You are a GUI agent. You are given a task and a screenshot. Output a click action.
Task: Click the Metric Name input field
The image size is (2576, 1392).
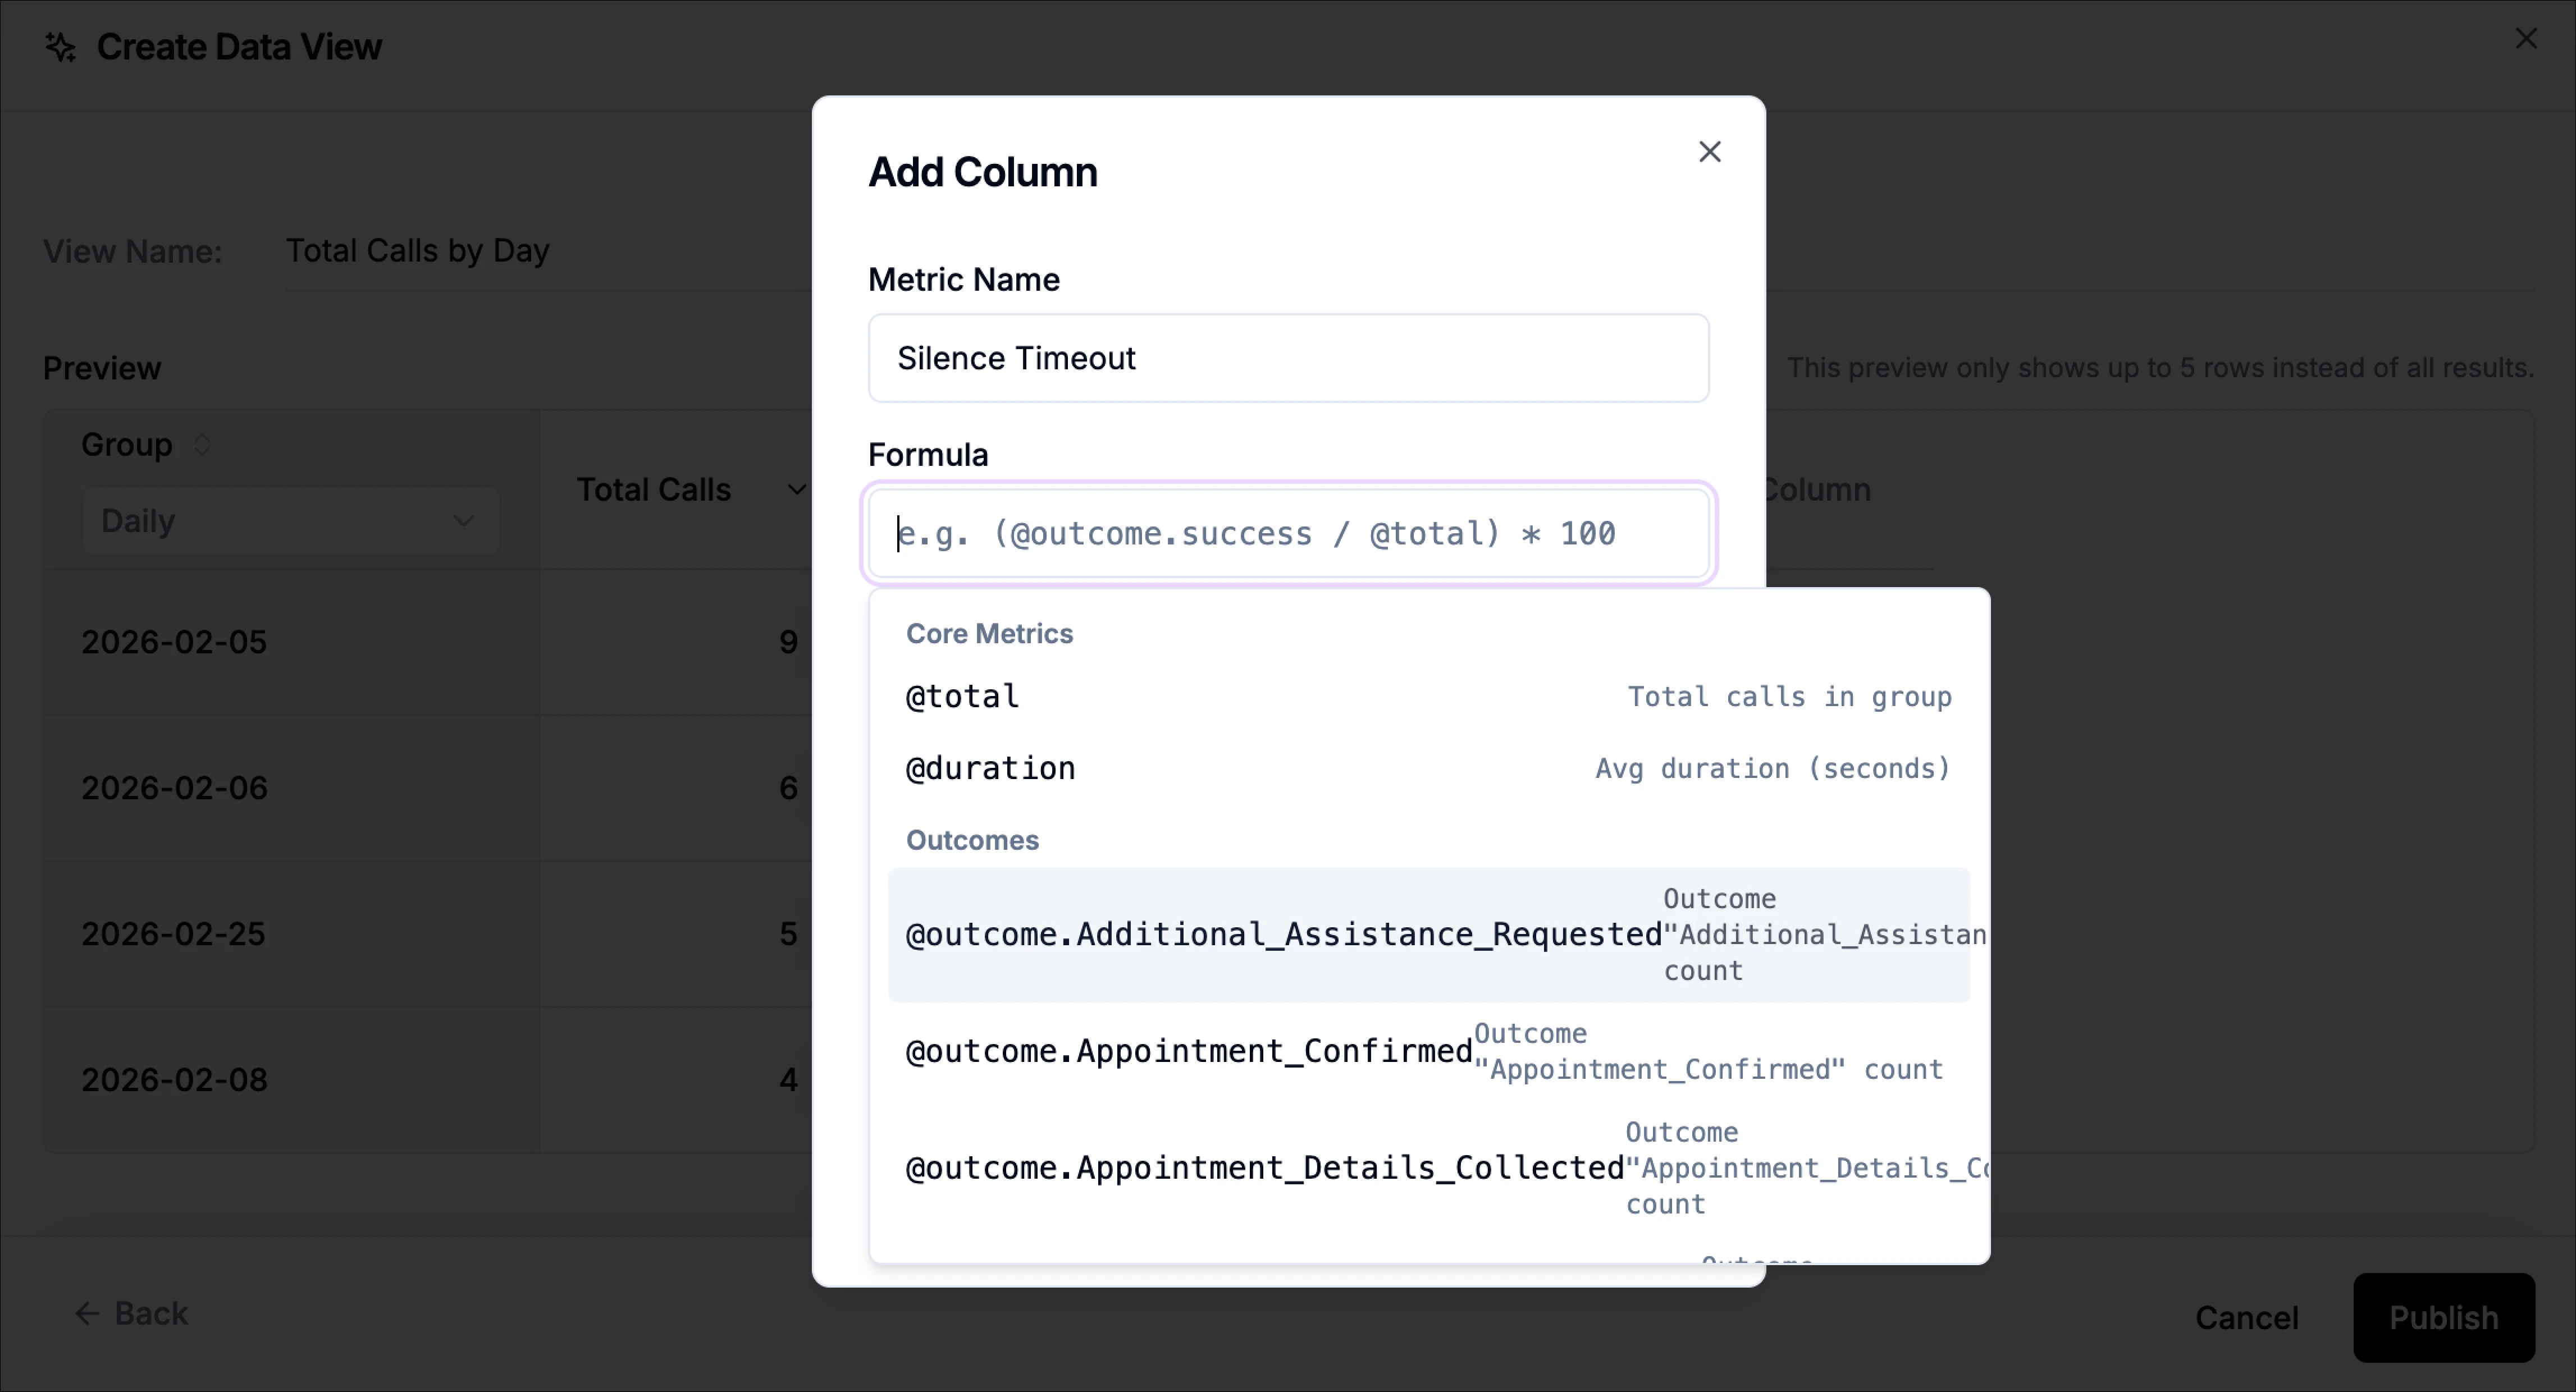1287,358
